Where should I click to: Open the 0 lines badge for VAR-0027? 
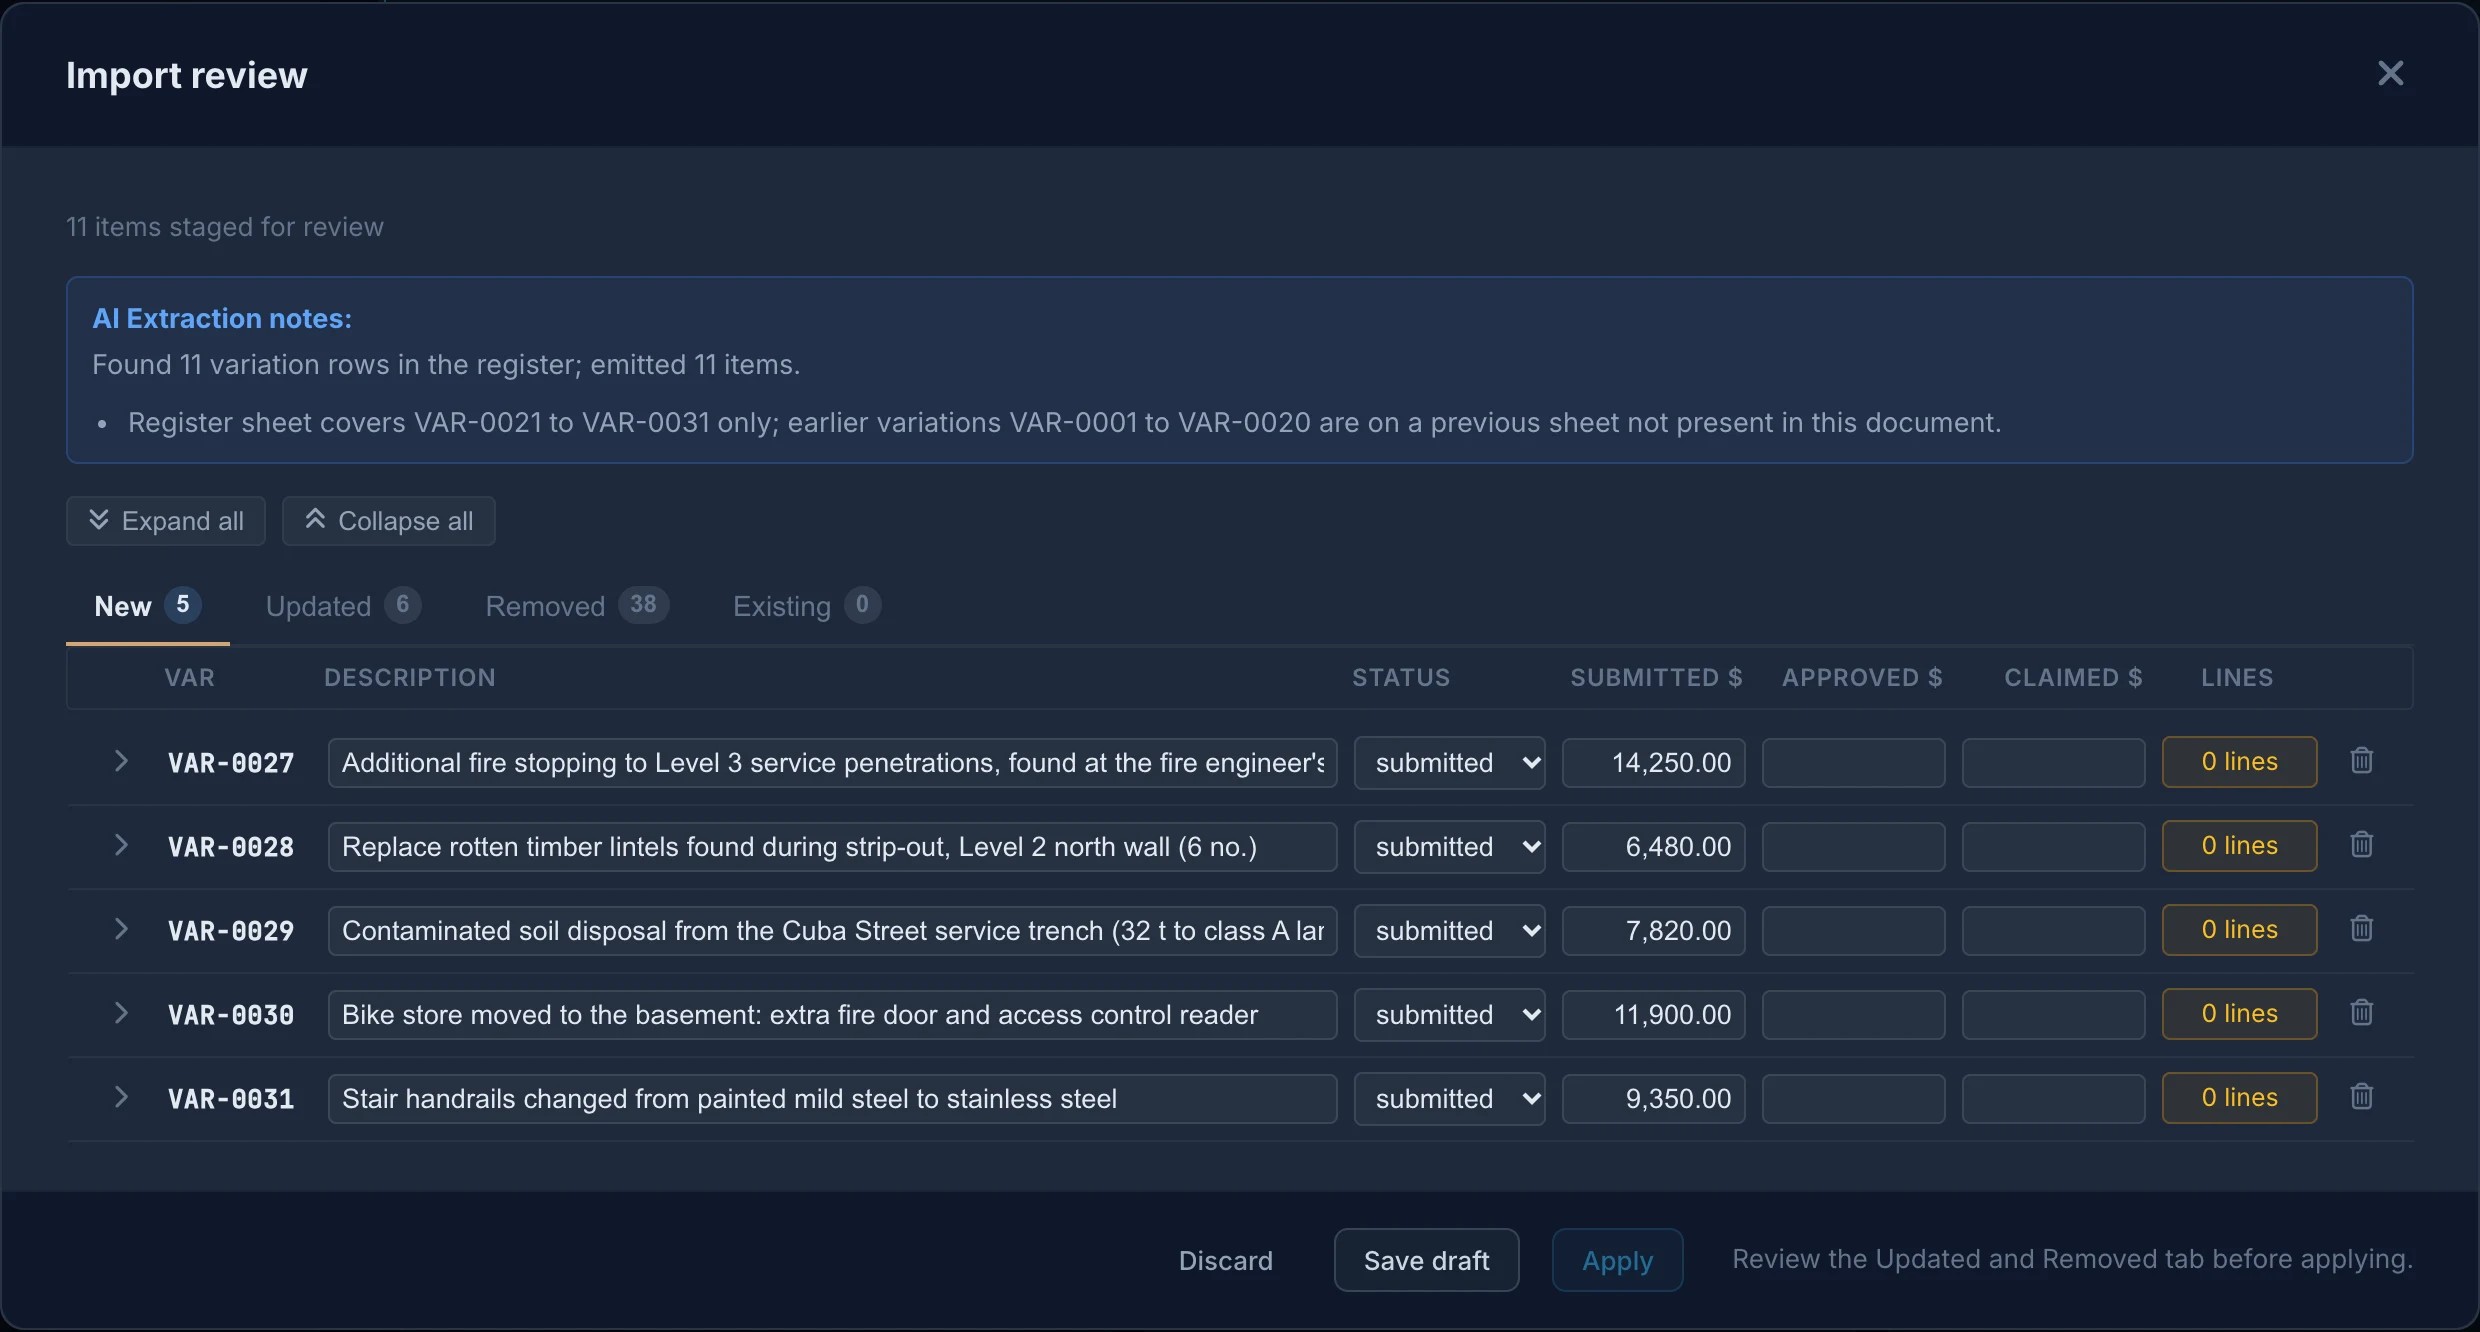tap(2239, 762)
